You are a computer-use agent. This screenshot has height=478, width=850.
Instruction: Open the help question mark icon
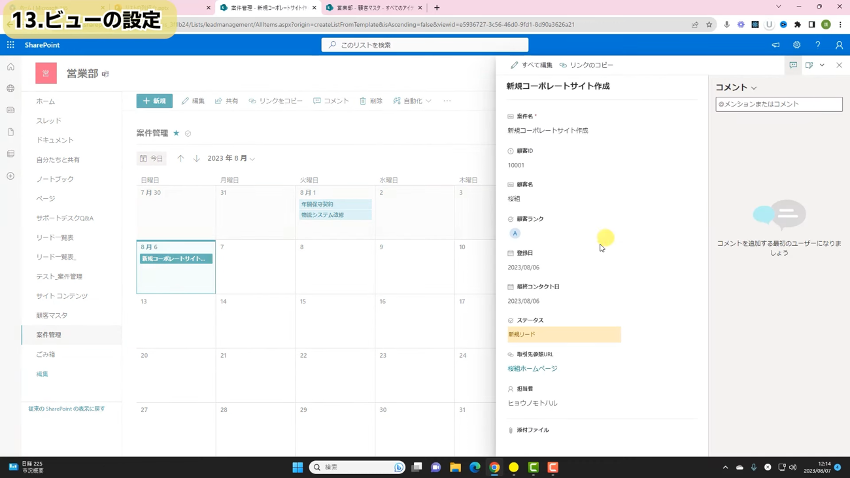point(818,45)
